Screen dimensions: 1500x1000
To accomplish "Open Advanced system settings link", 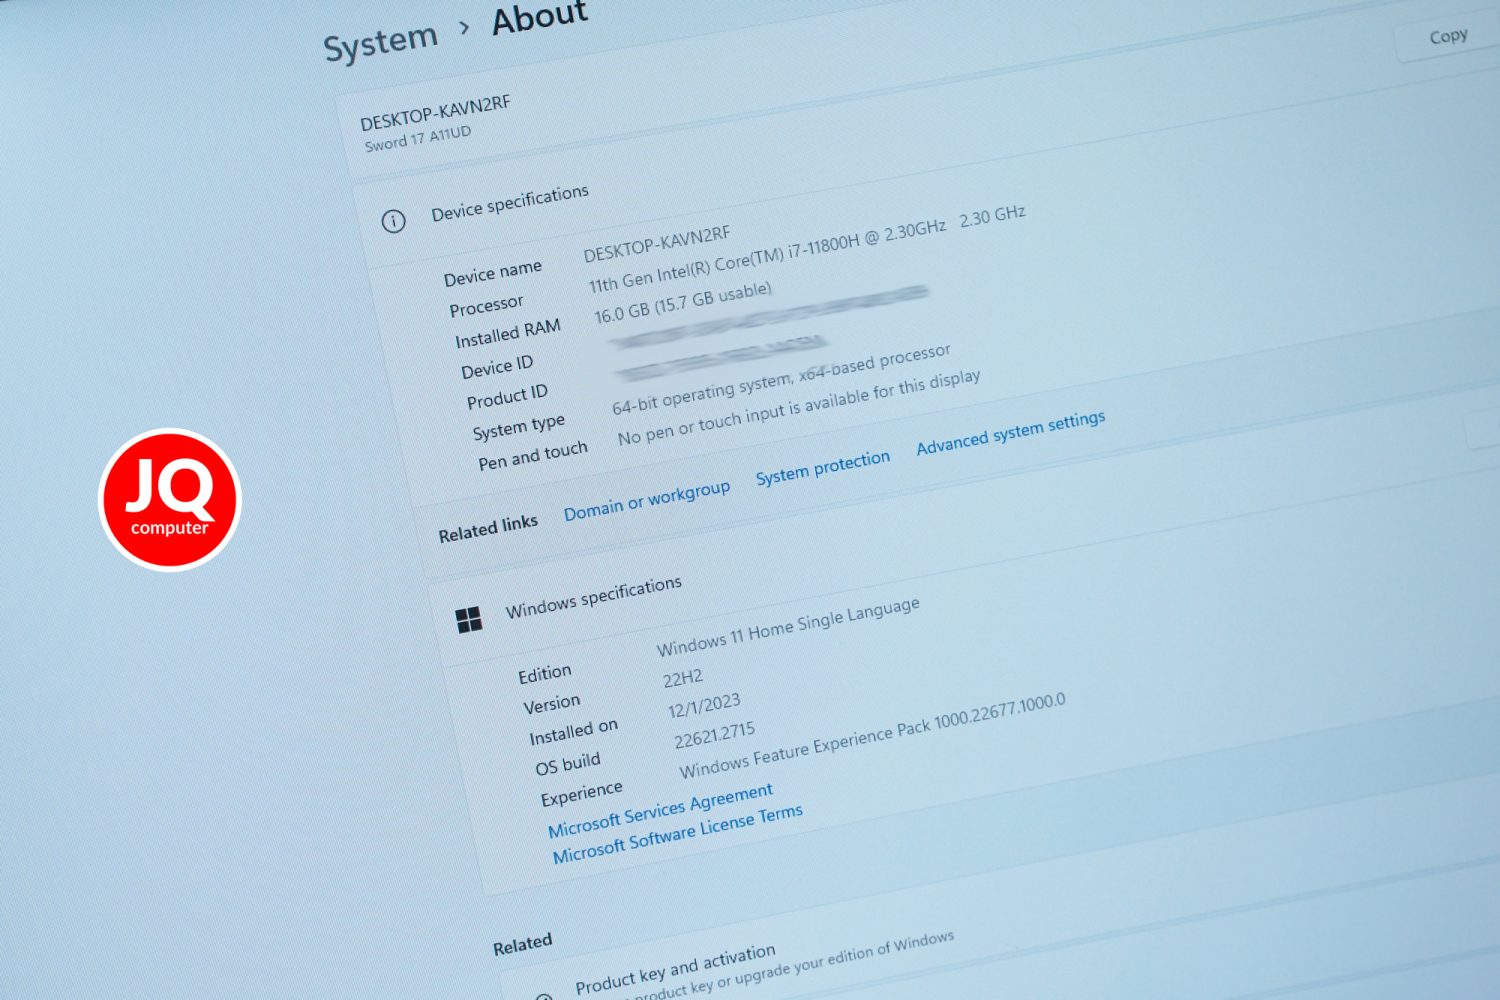I will [1010, 432].
